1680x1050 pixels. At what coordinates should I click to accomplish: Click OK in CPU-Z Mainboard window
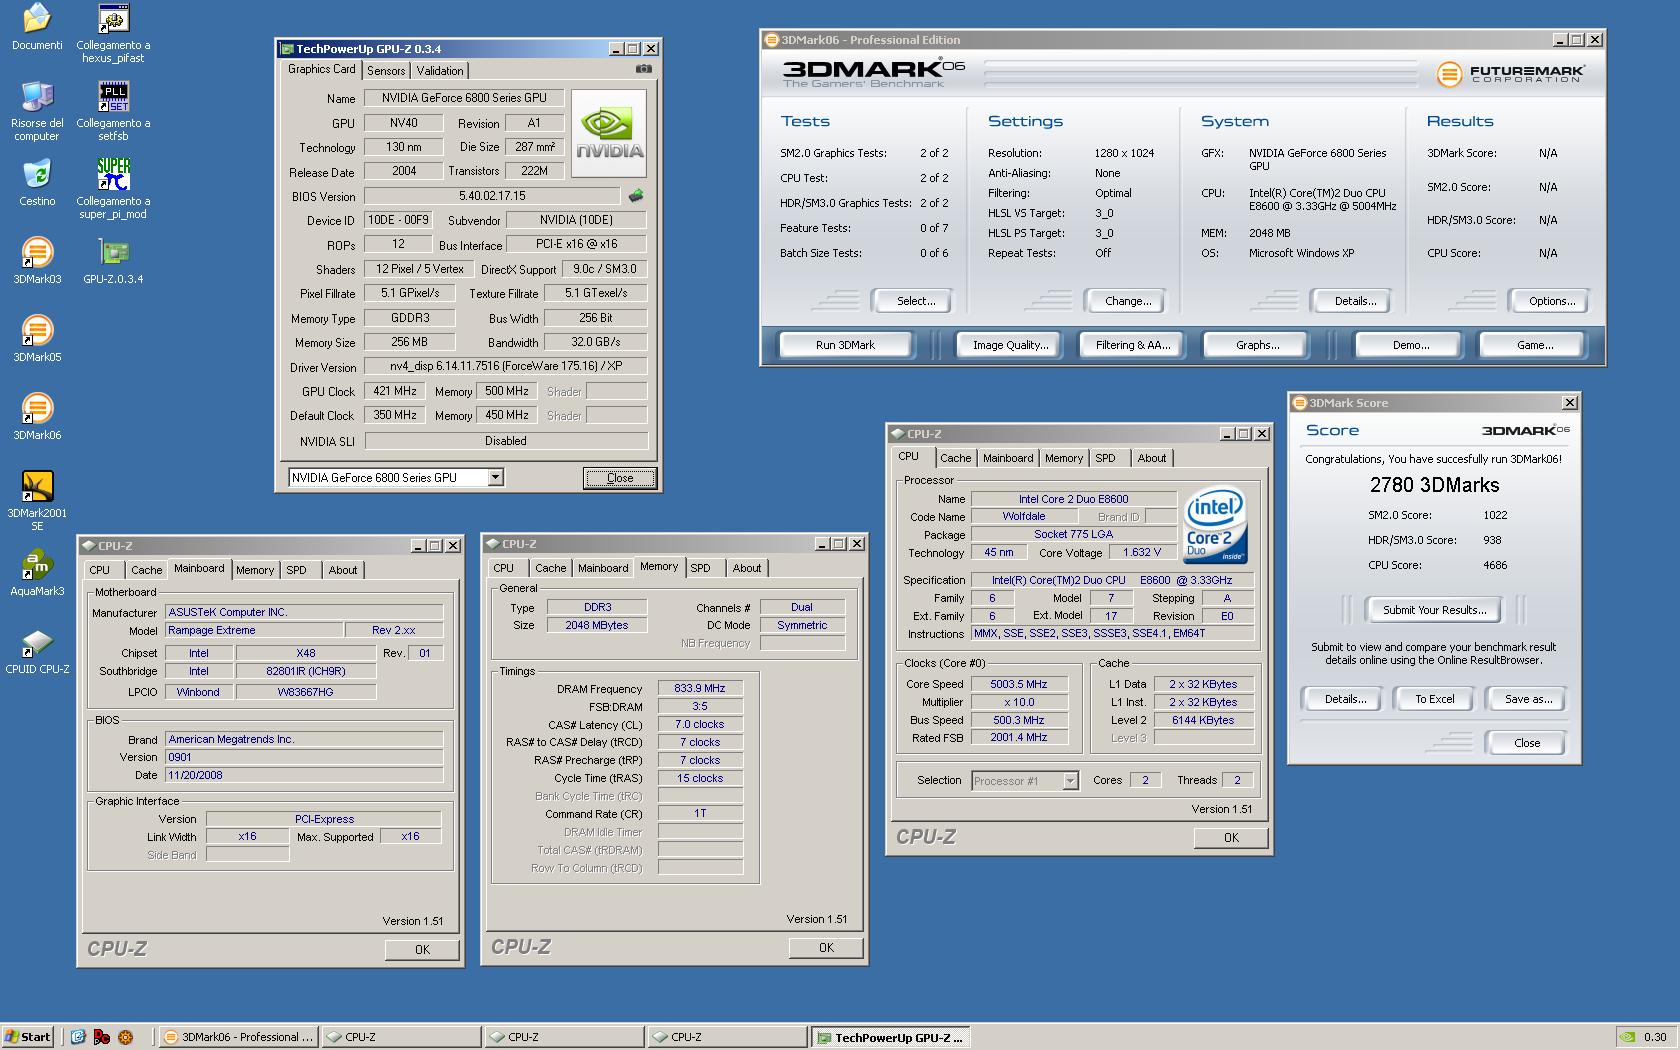tap(422, 950)
